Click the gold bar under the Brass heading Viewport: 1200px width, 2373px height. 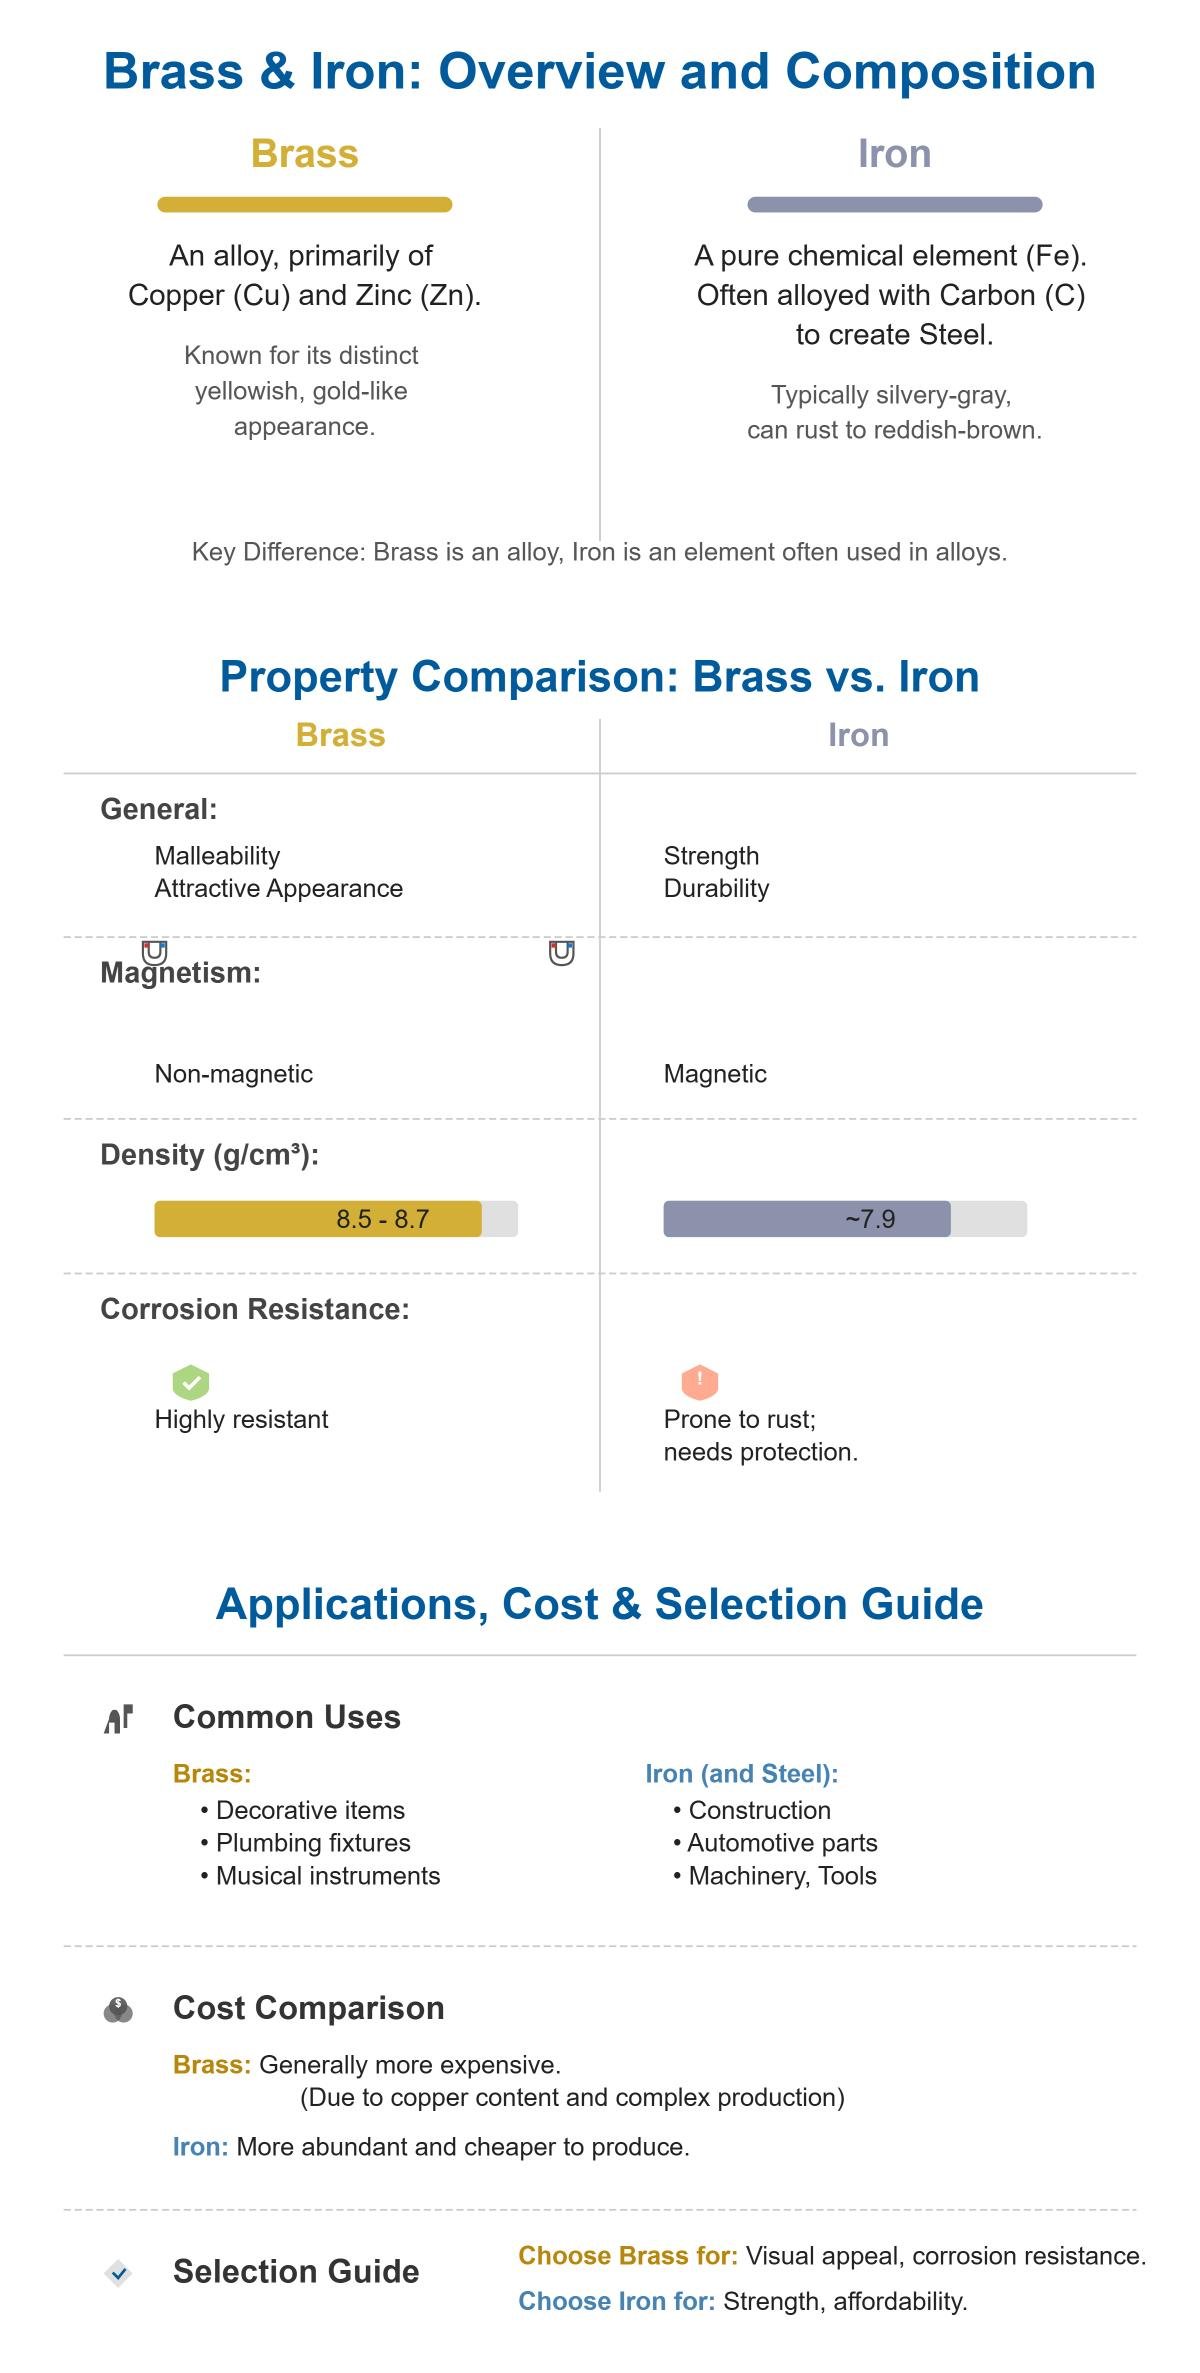304,205
